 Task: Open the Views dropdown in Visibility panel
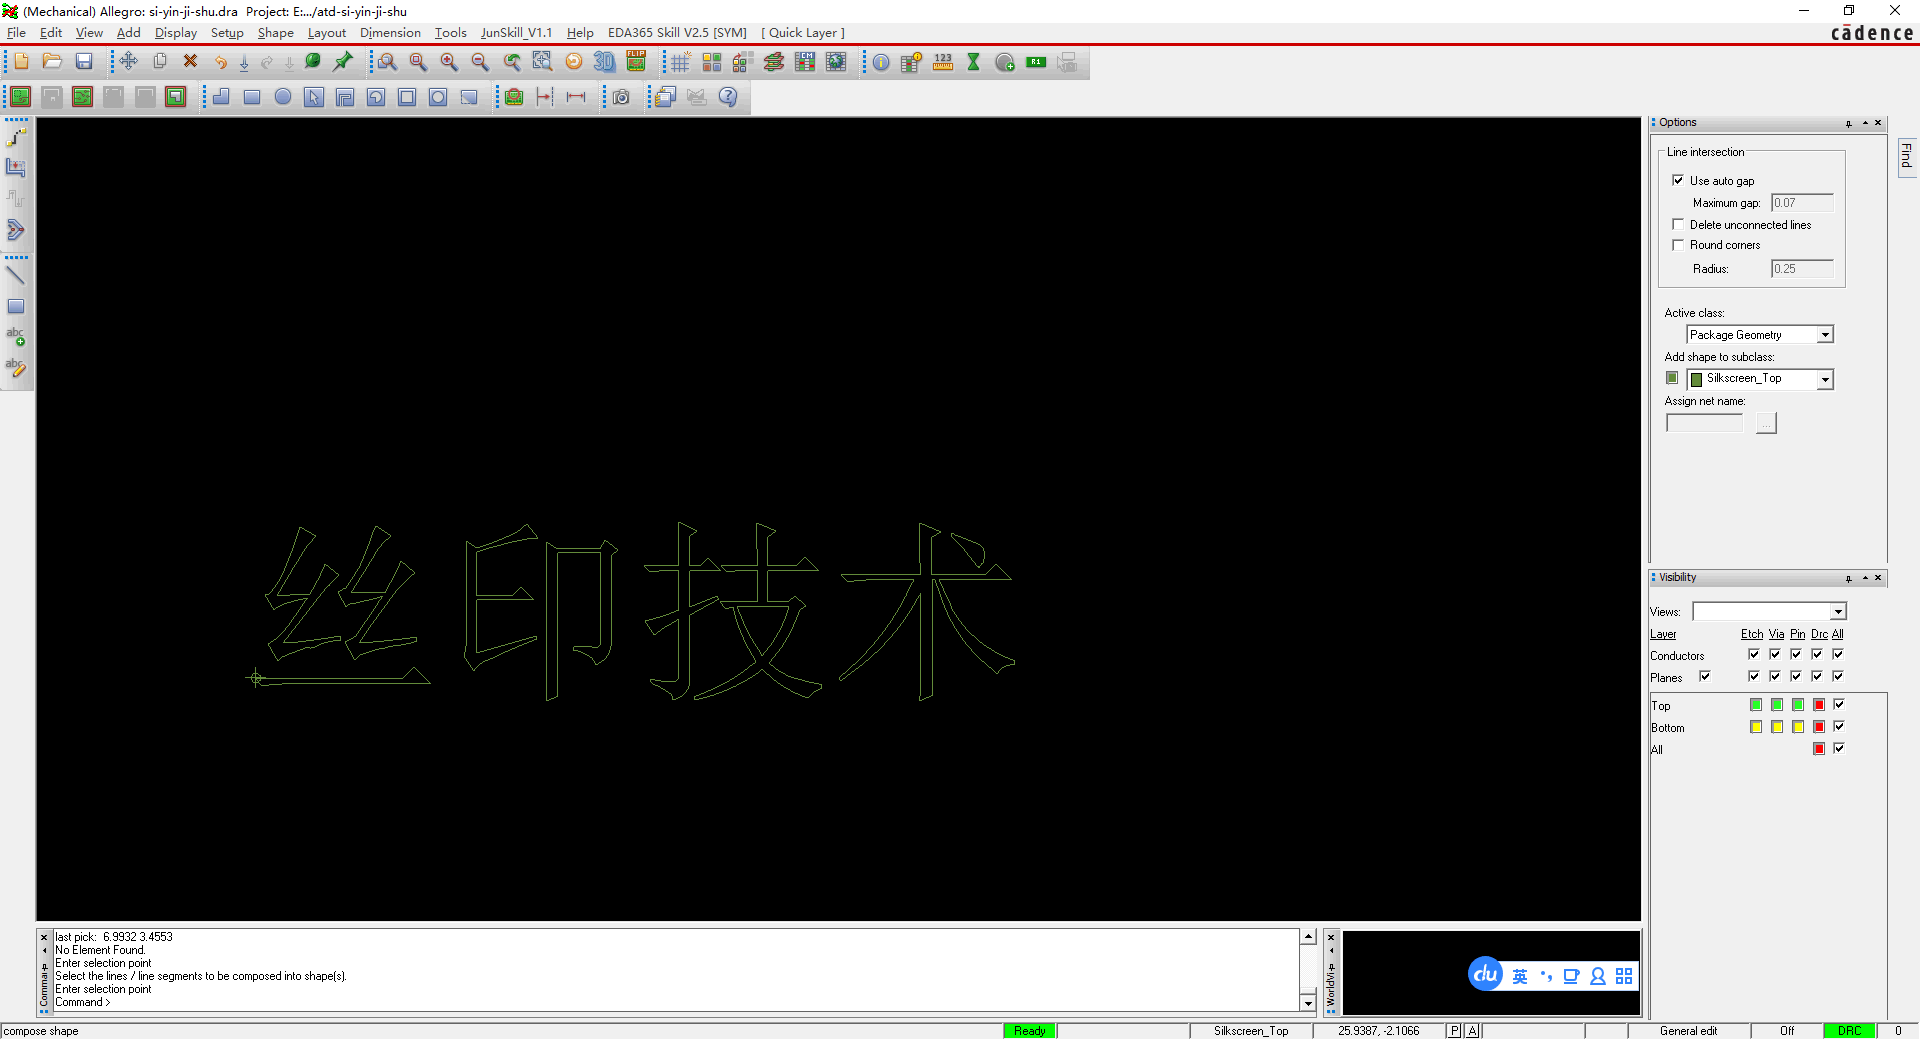[1838, 611]
